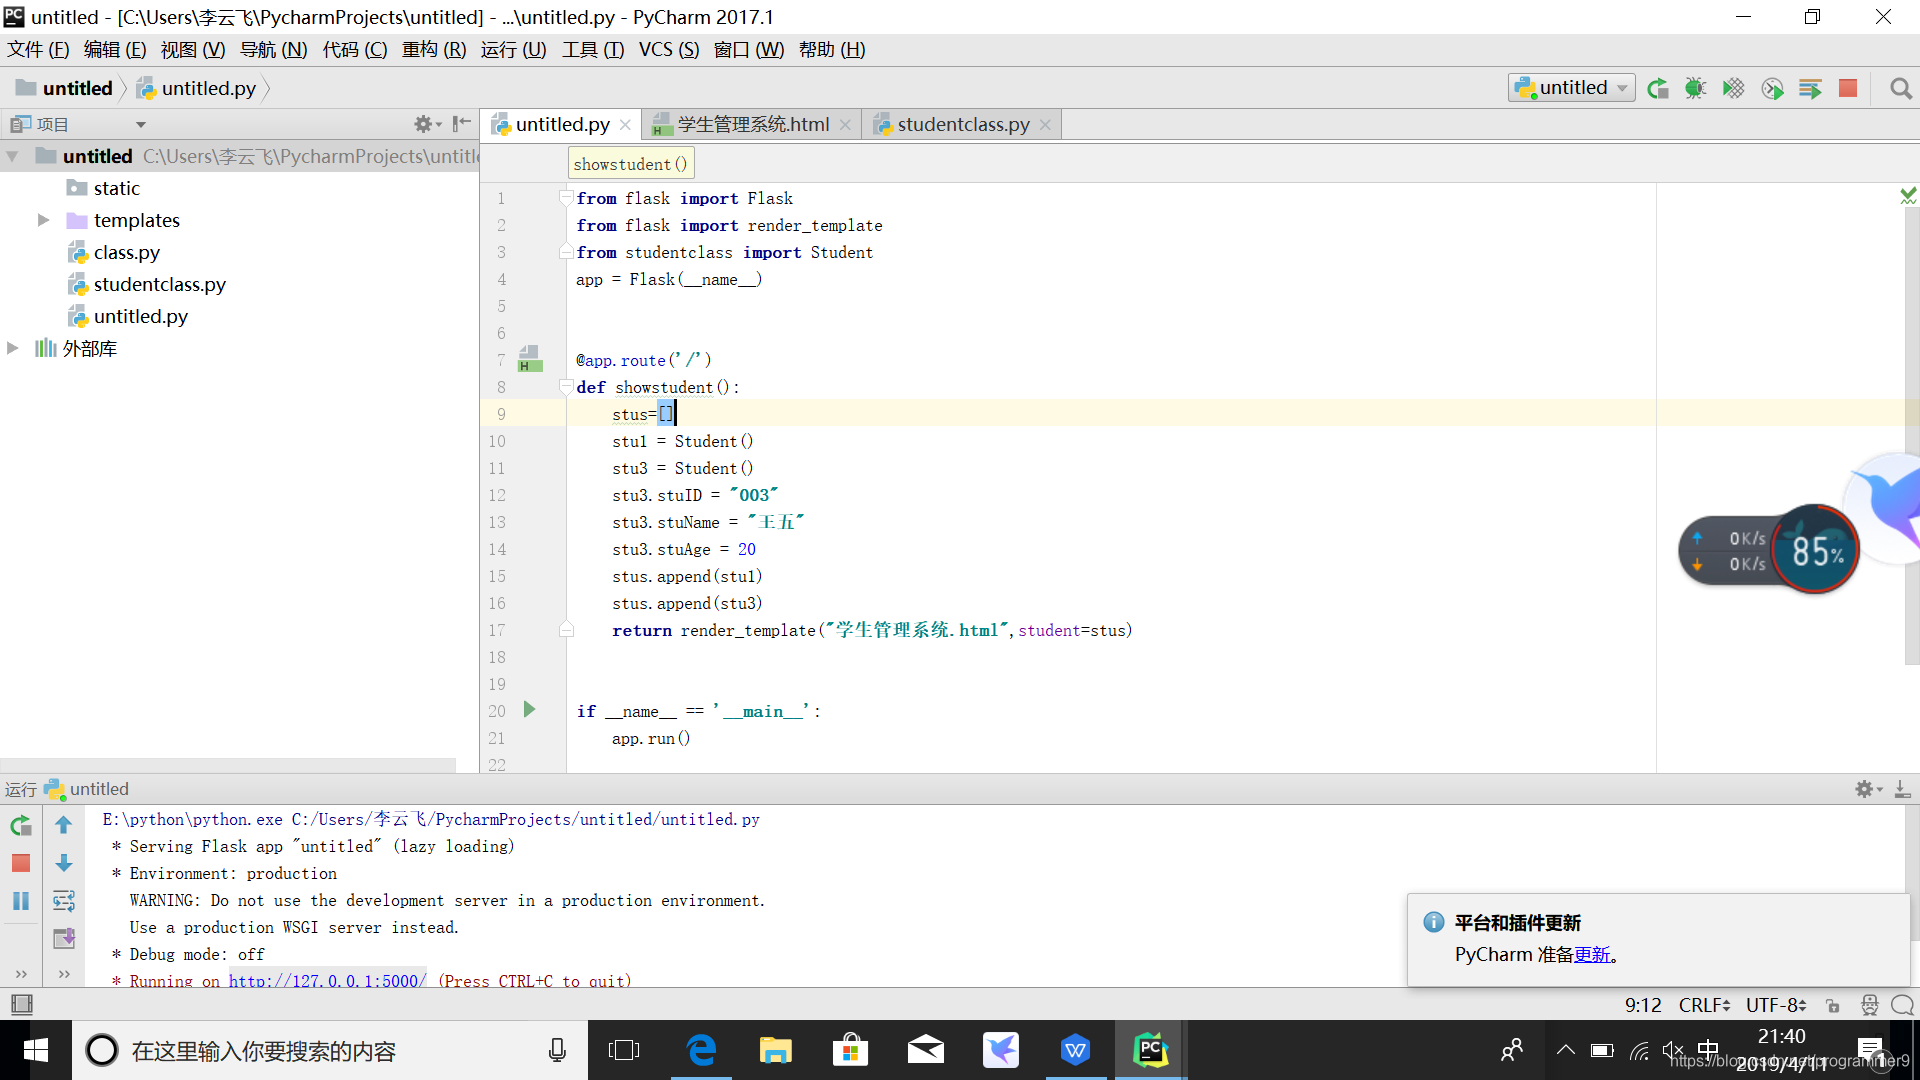The height and width of the screenshot is (1080, 1920).
Task: Open the Project panel settings gear
Action: point(423,124)
